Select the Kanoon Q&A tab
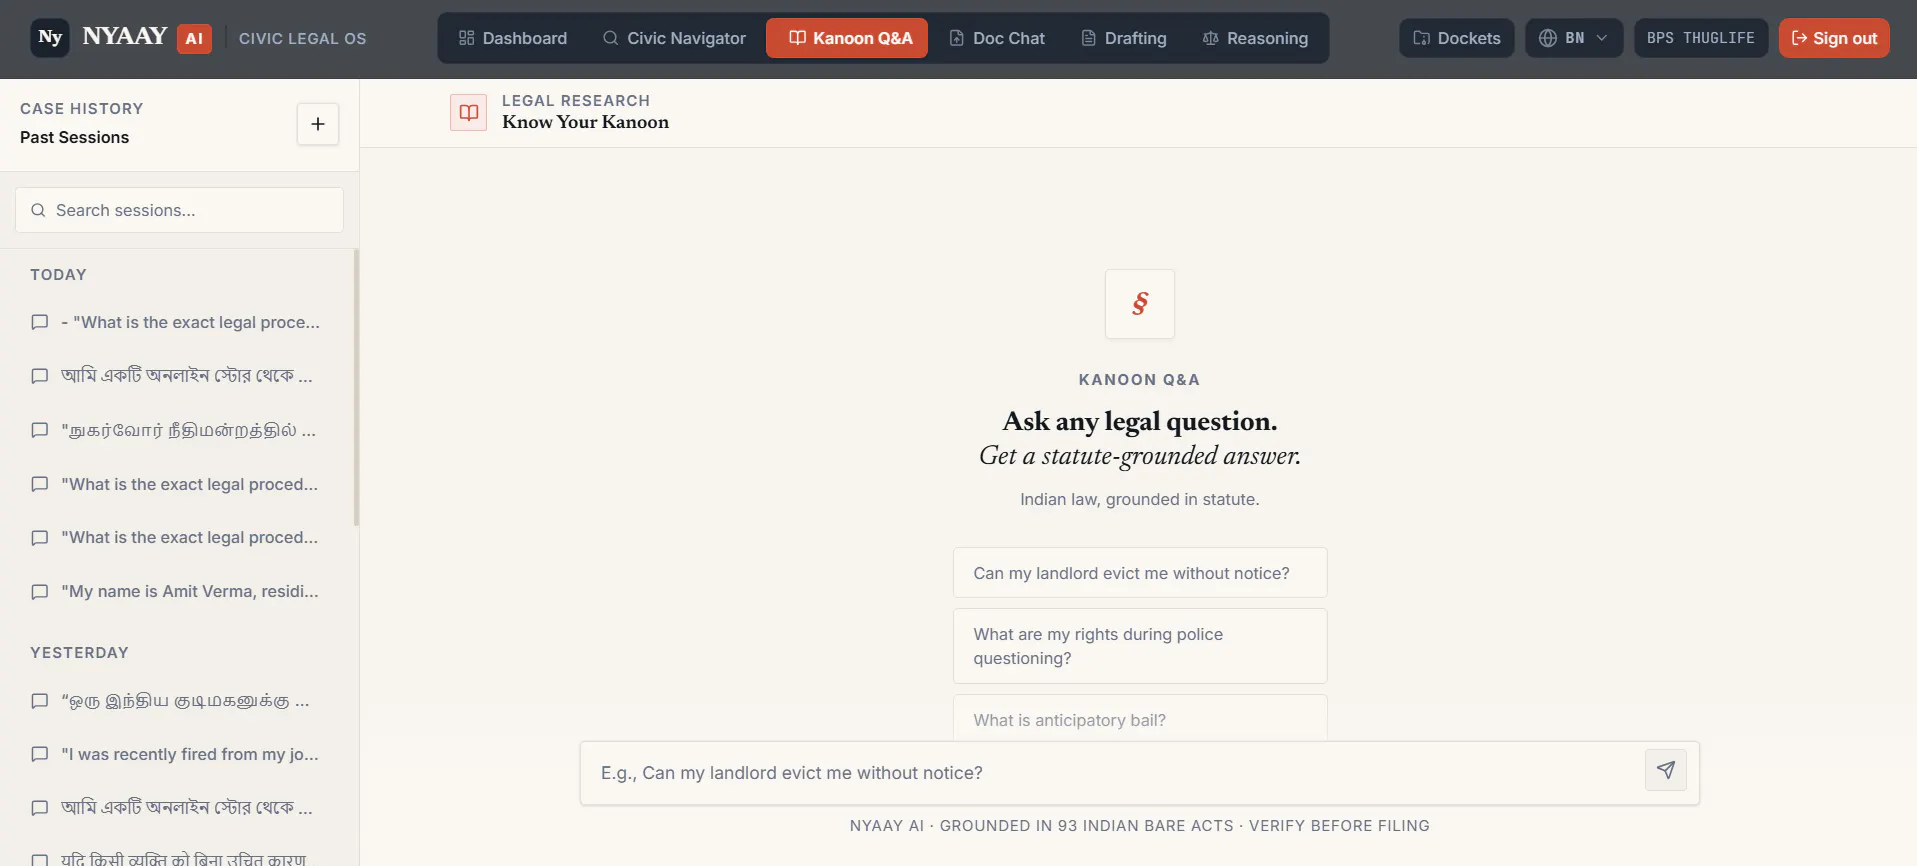 point(847,38)
